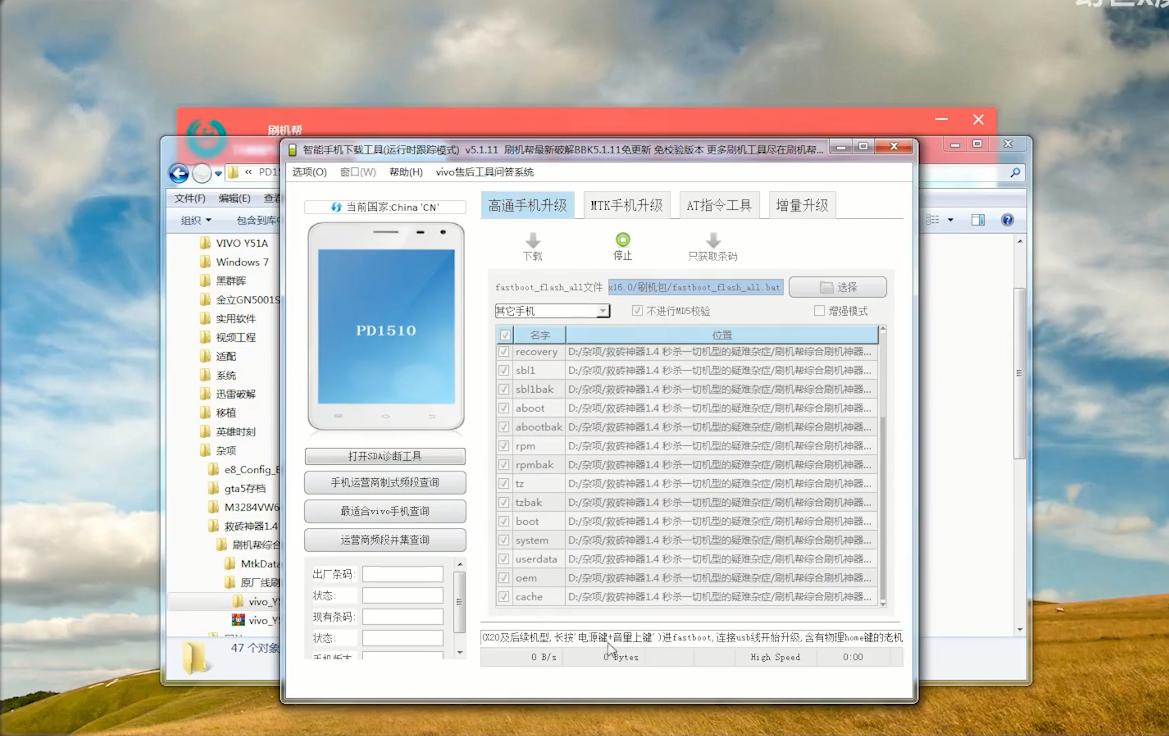Select the 视频工程 folder in tree
The width and height of the screenshot is (1169, 736).
tap(227, 337)
